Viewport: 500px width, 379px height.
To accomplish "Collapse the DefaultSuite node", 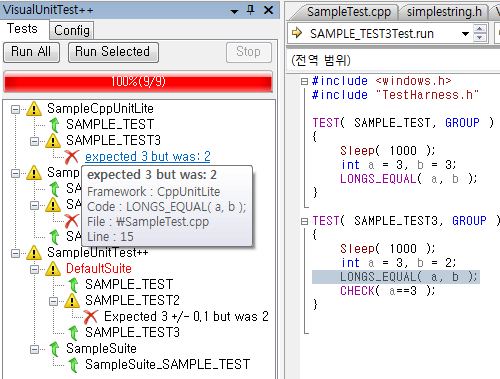I will click(x=34, y=269).
